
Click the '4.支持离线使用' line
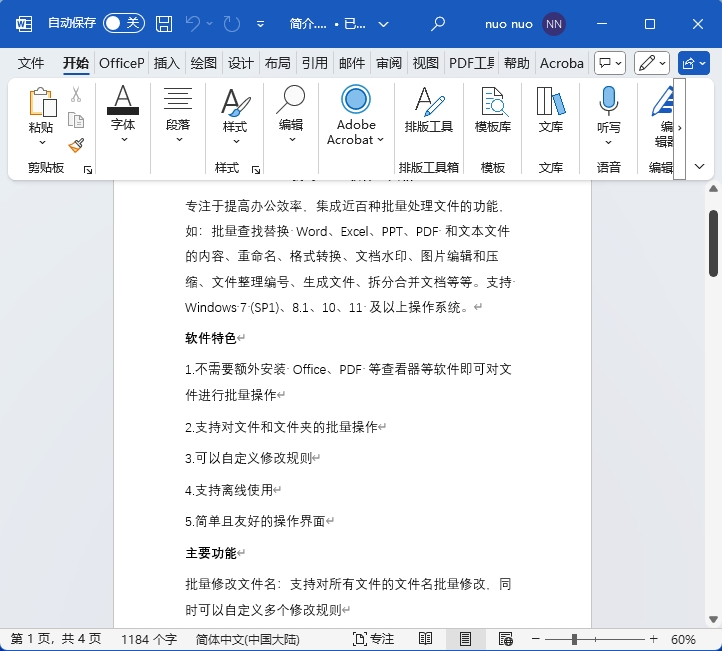pyautogui.click(x=229, y=490)
